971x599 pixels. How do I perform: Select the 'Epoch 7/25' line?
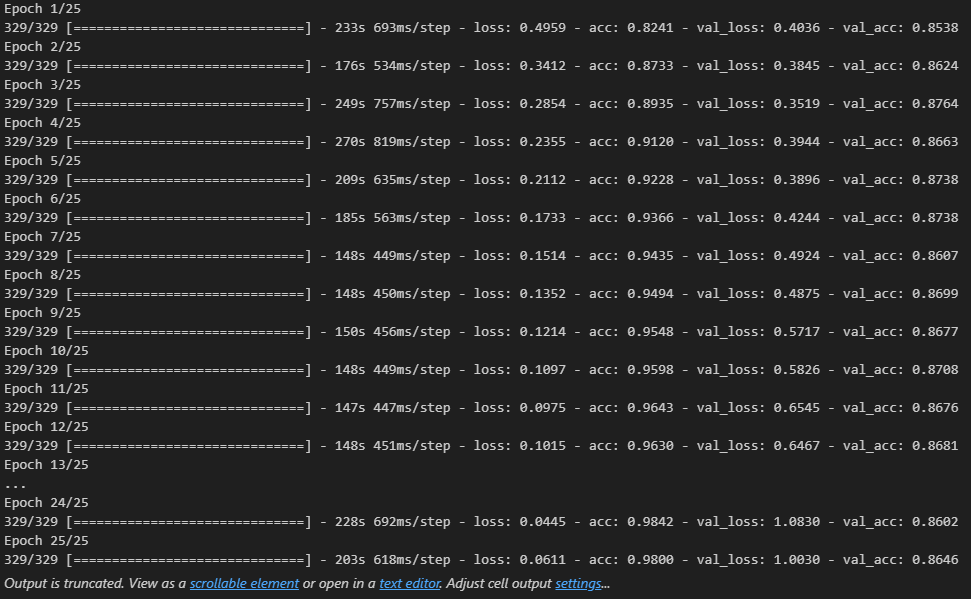click(x=42, y=237)
